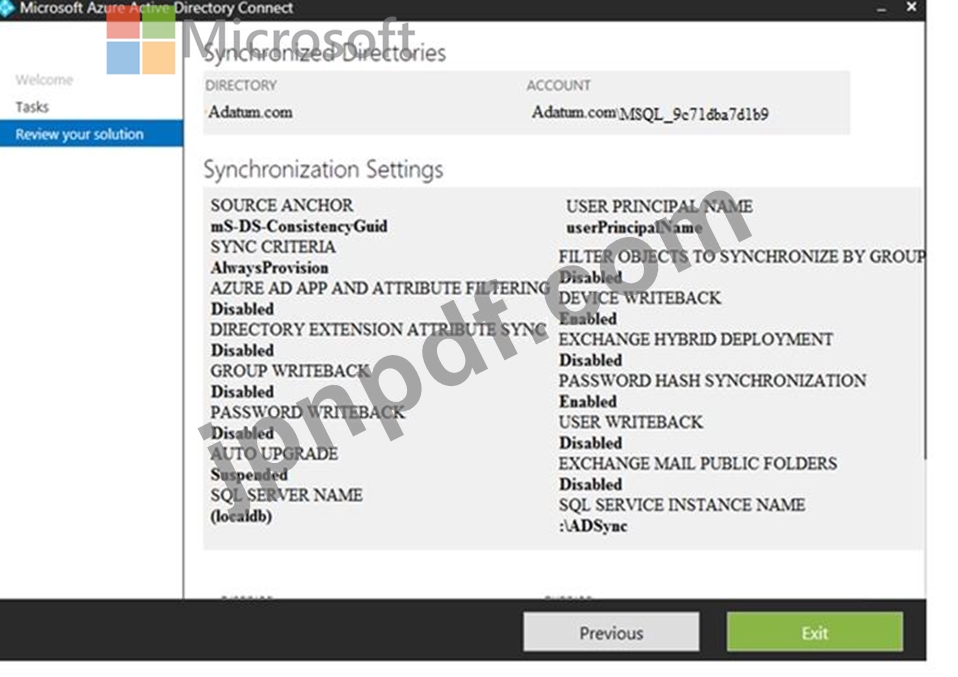This screenshot has height=677, width=958.
Task: Select the Synchronization Settings heading
Action: pyautogui.click(x=323, y=170)
